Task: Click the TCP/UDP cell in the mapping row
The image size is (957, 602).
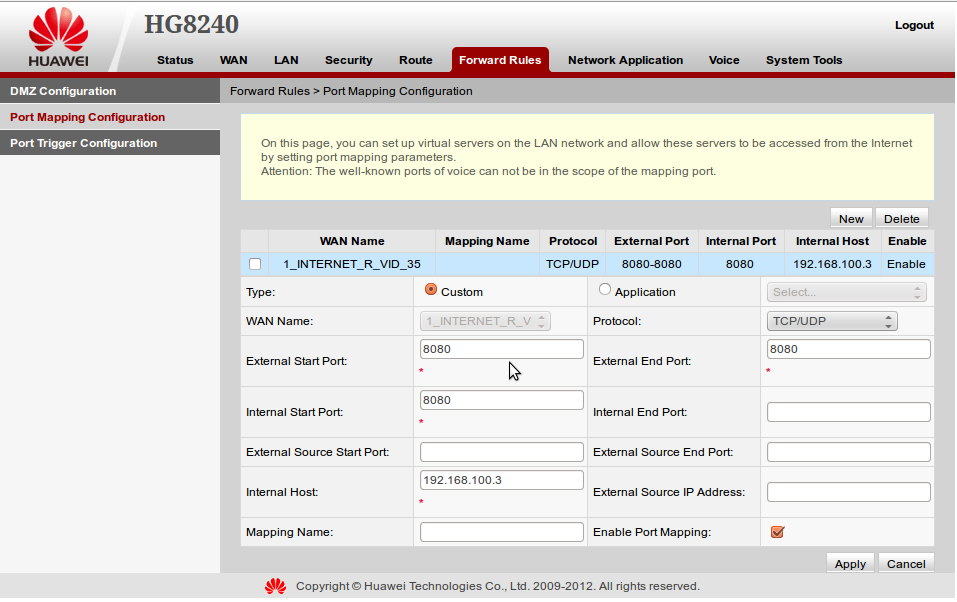Action: coord(572,264)
